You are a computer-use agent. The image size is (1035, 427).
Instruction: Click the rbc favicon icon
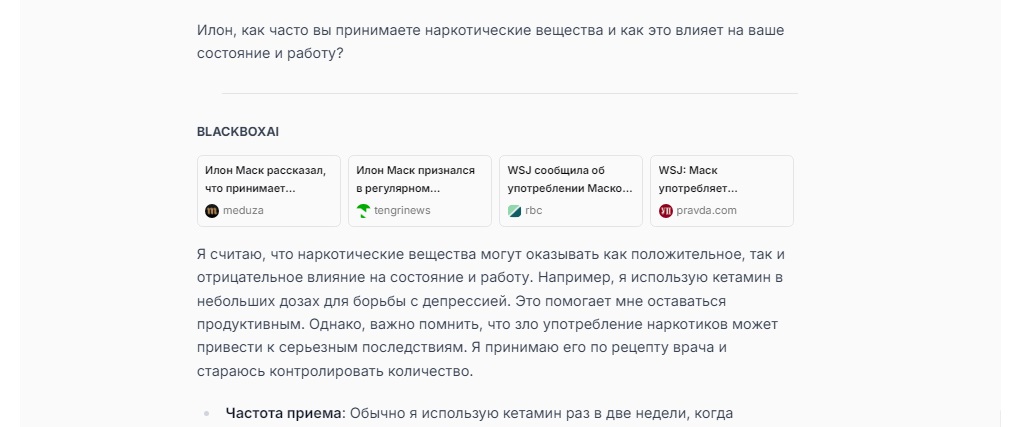tap(514, 211)
